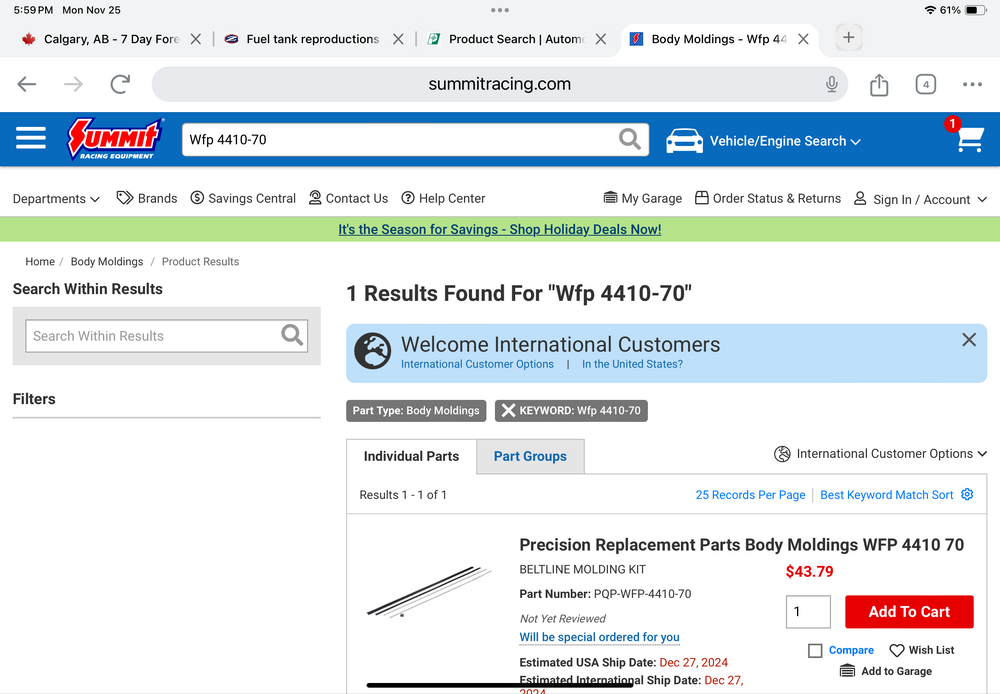The height and width of the screenshot is (694, 1000).
Task: Close the Fuel tank reproductions tab
Action: tap(398, 39)
